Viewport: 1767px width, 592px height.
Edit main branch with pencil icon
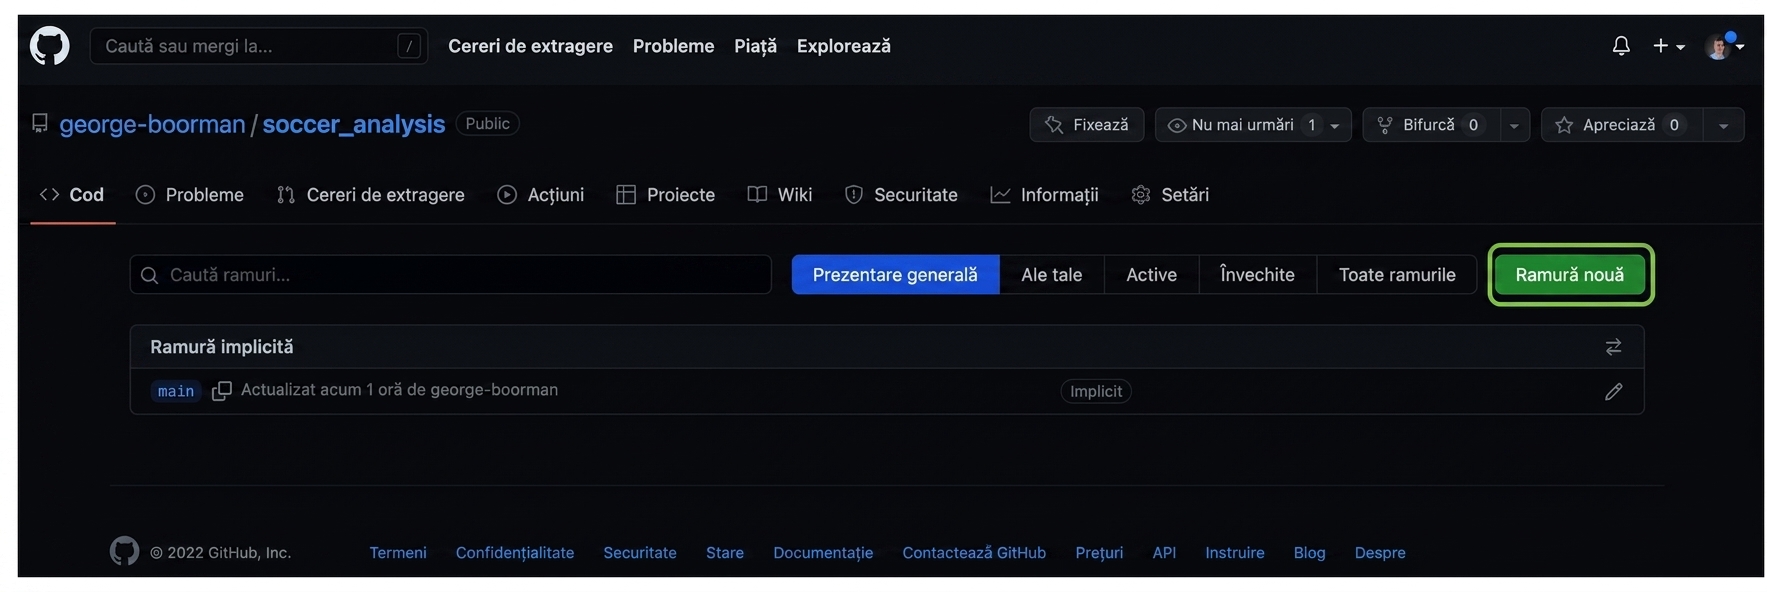pyautogui.click(x=1613, y=391)
